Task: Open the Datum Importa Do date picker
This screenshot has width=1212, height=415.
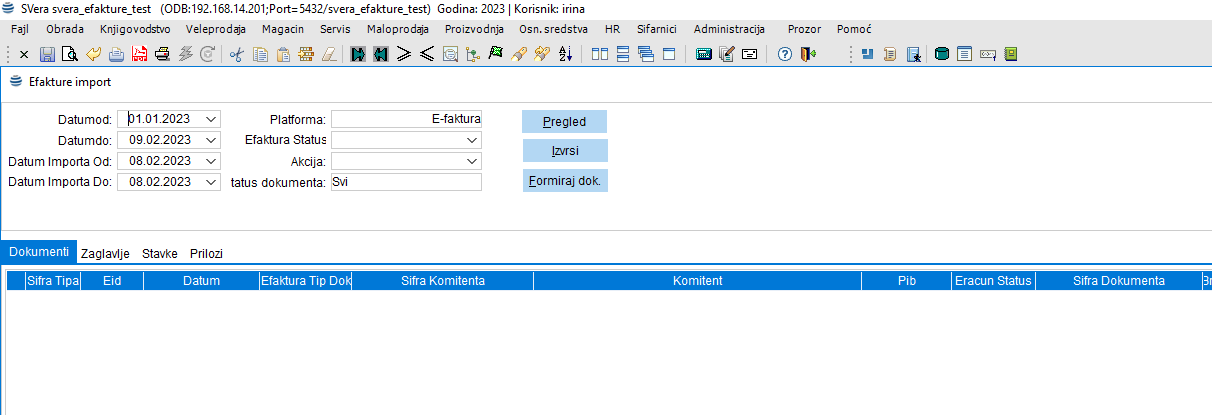Action: tap(211, 182)
